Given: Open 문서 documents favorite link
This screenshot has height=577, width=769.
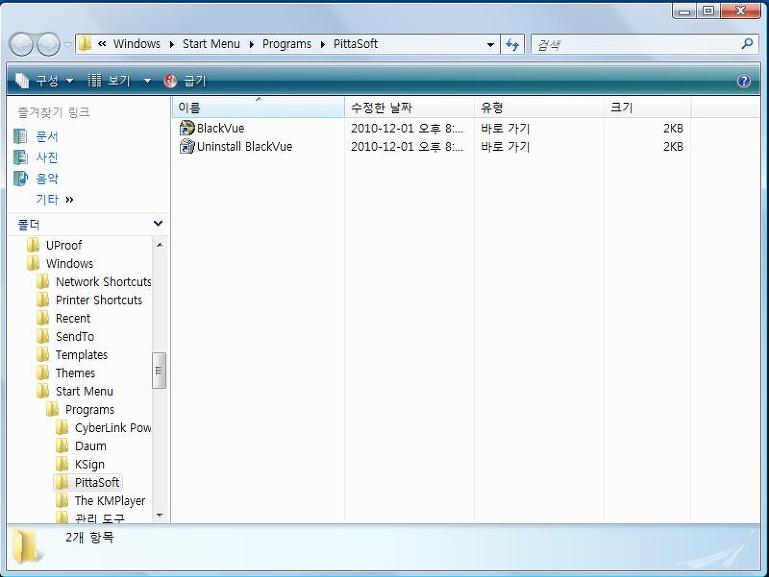Looking at the screenshot, I should (x=47, y=136).
